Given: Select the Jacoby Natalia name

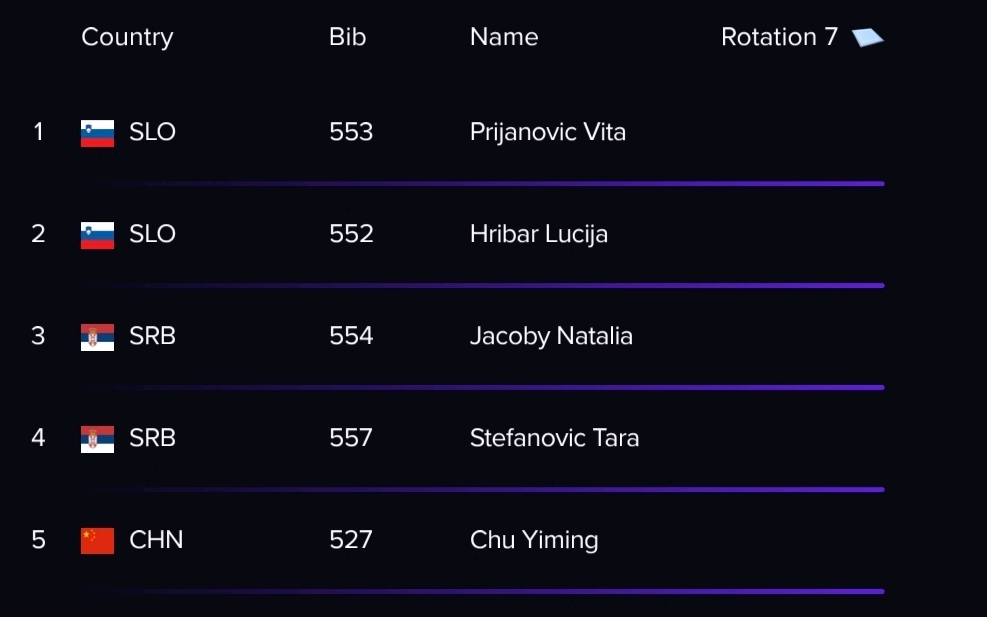Looking at the screenshot, I should [x=551, y=336].
